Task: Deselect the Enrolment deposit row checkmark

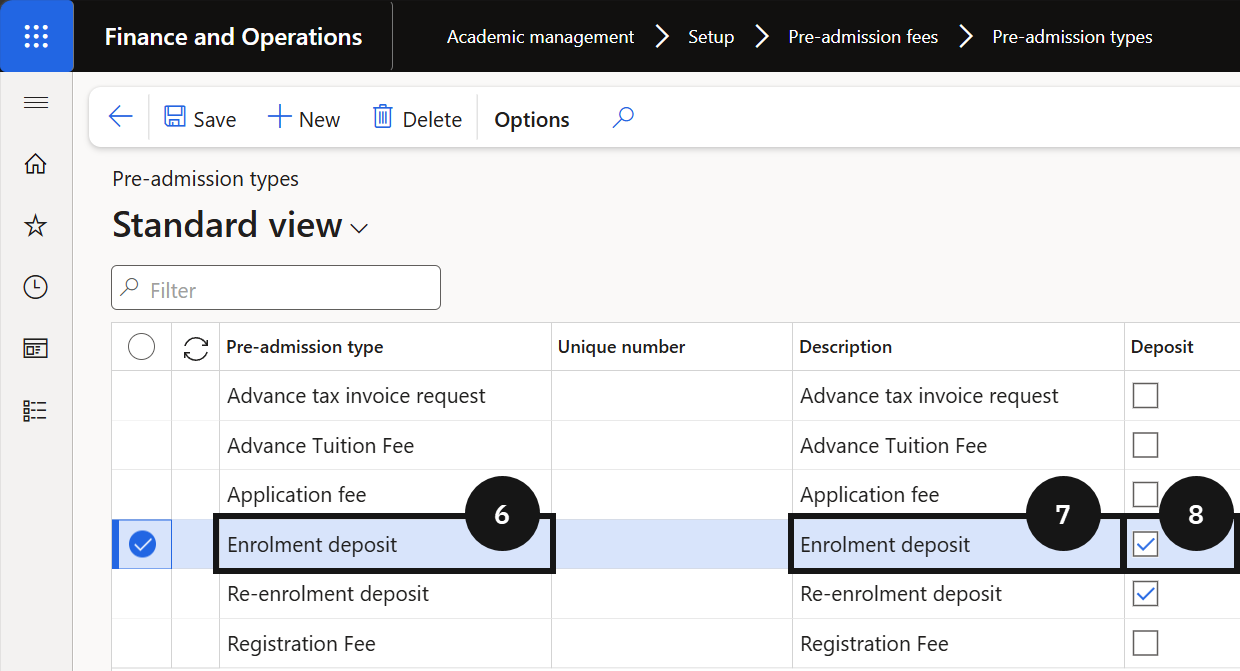Action: pos(143,544)
